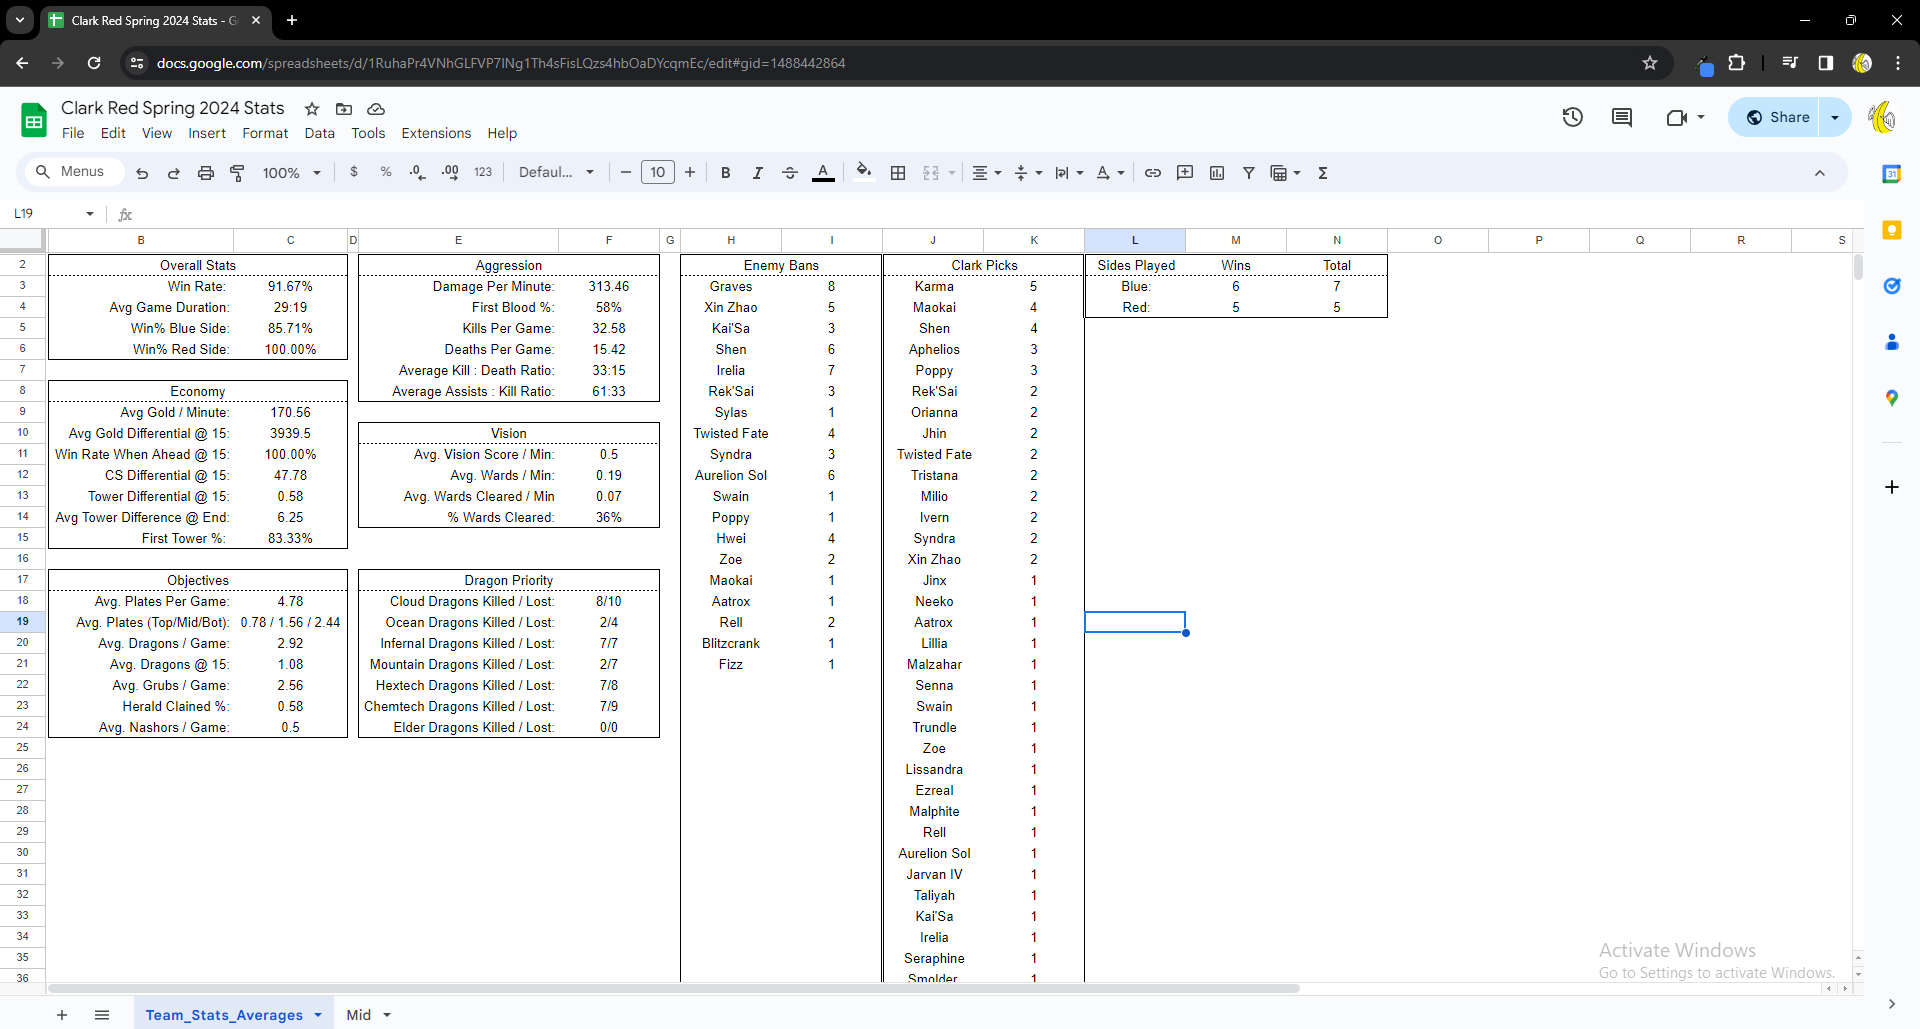Click the Undo icon in toolbar
1920x1029 pixels.
tap(142, 173)
